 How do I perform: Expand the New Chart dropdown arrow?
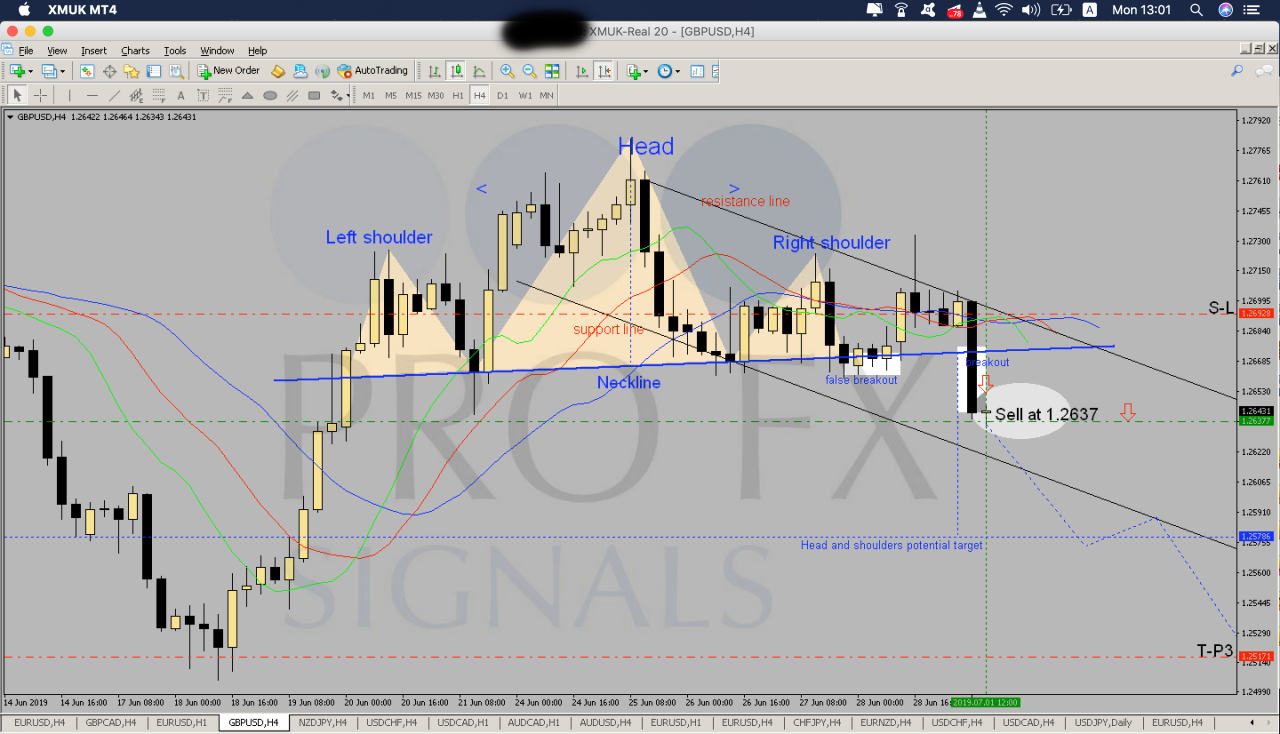click(30, 72)
